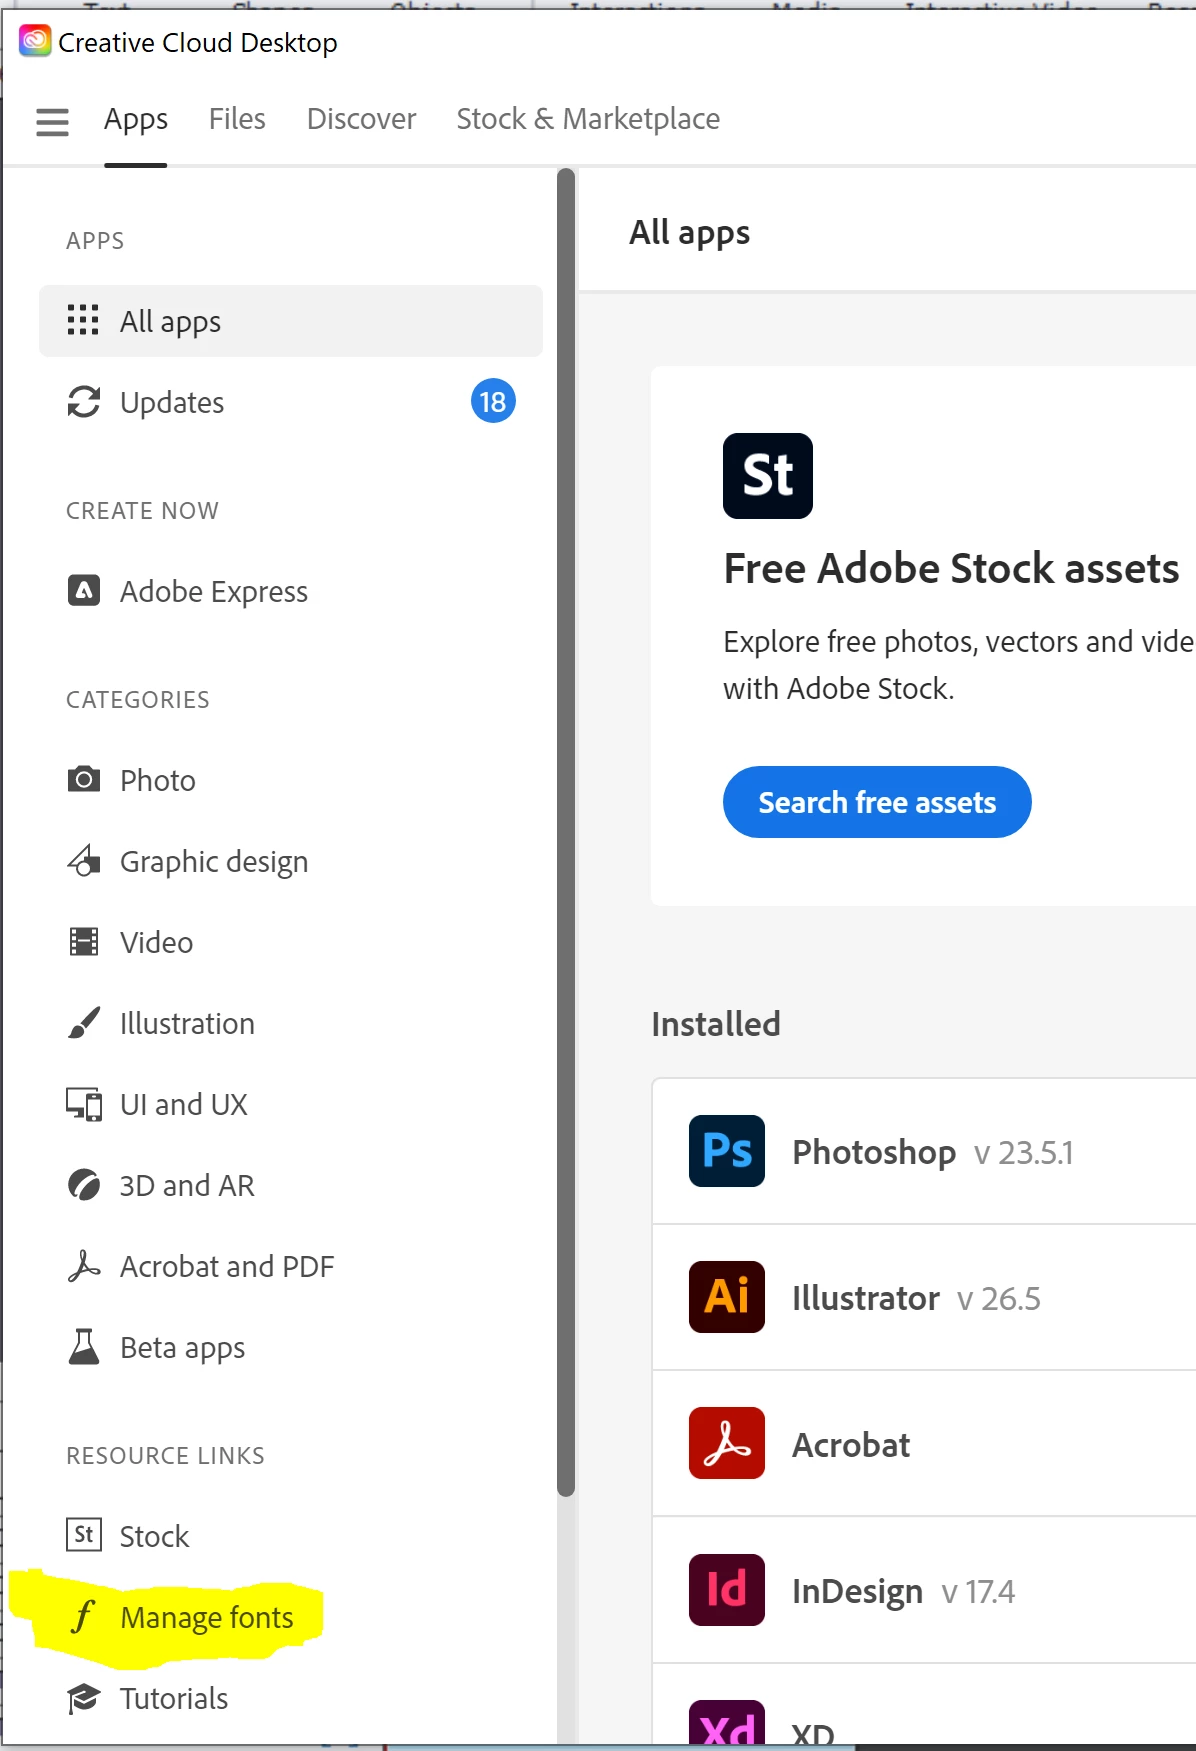Select All apps in sidebar
Image resolution: width=1196 pixels, height=1751 pixels.
click(x=291, y=321)
